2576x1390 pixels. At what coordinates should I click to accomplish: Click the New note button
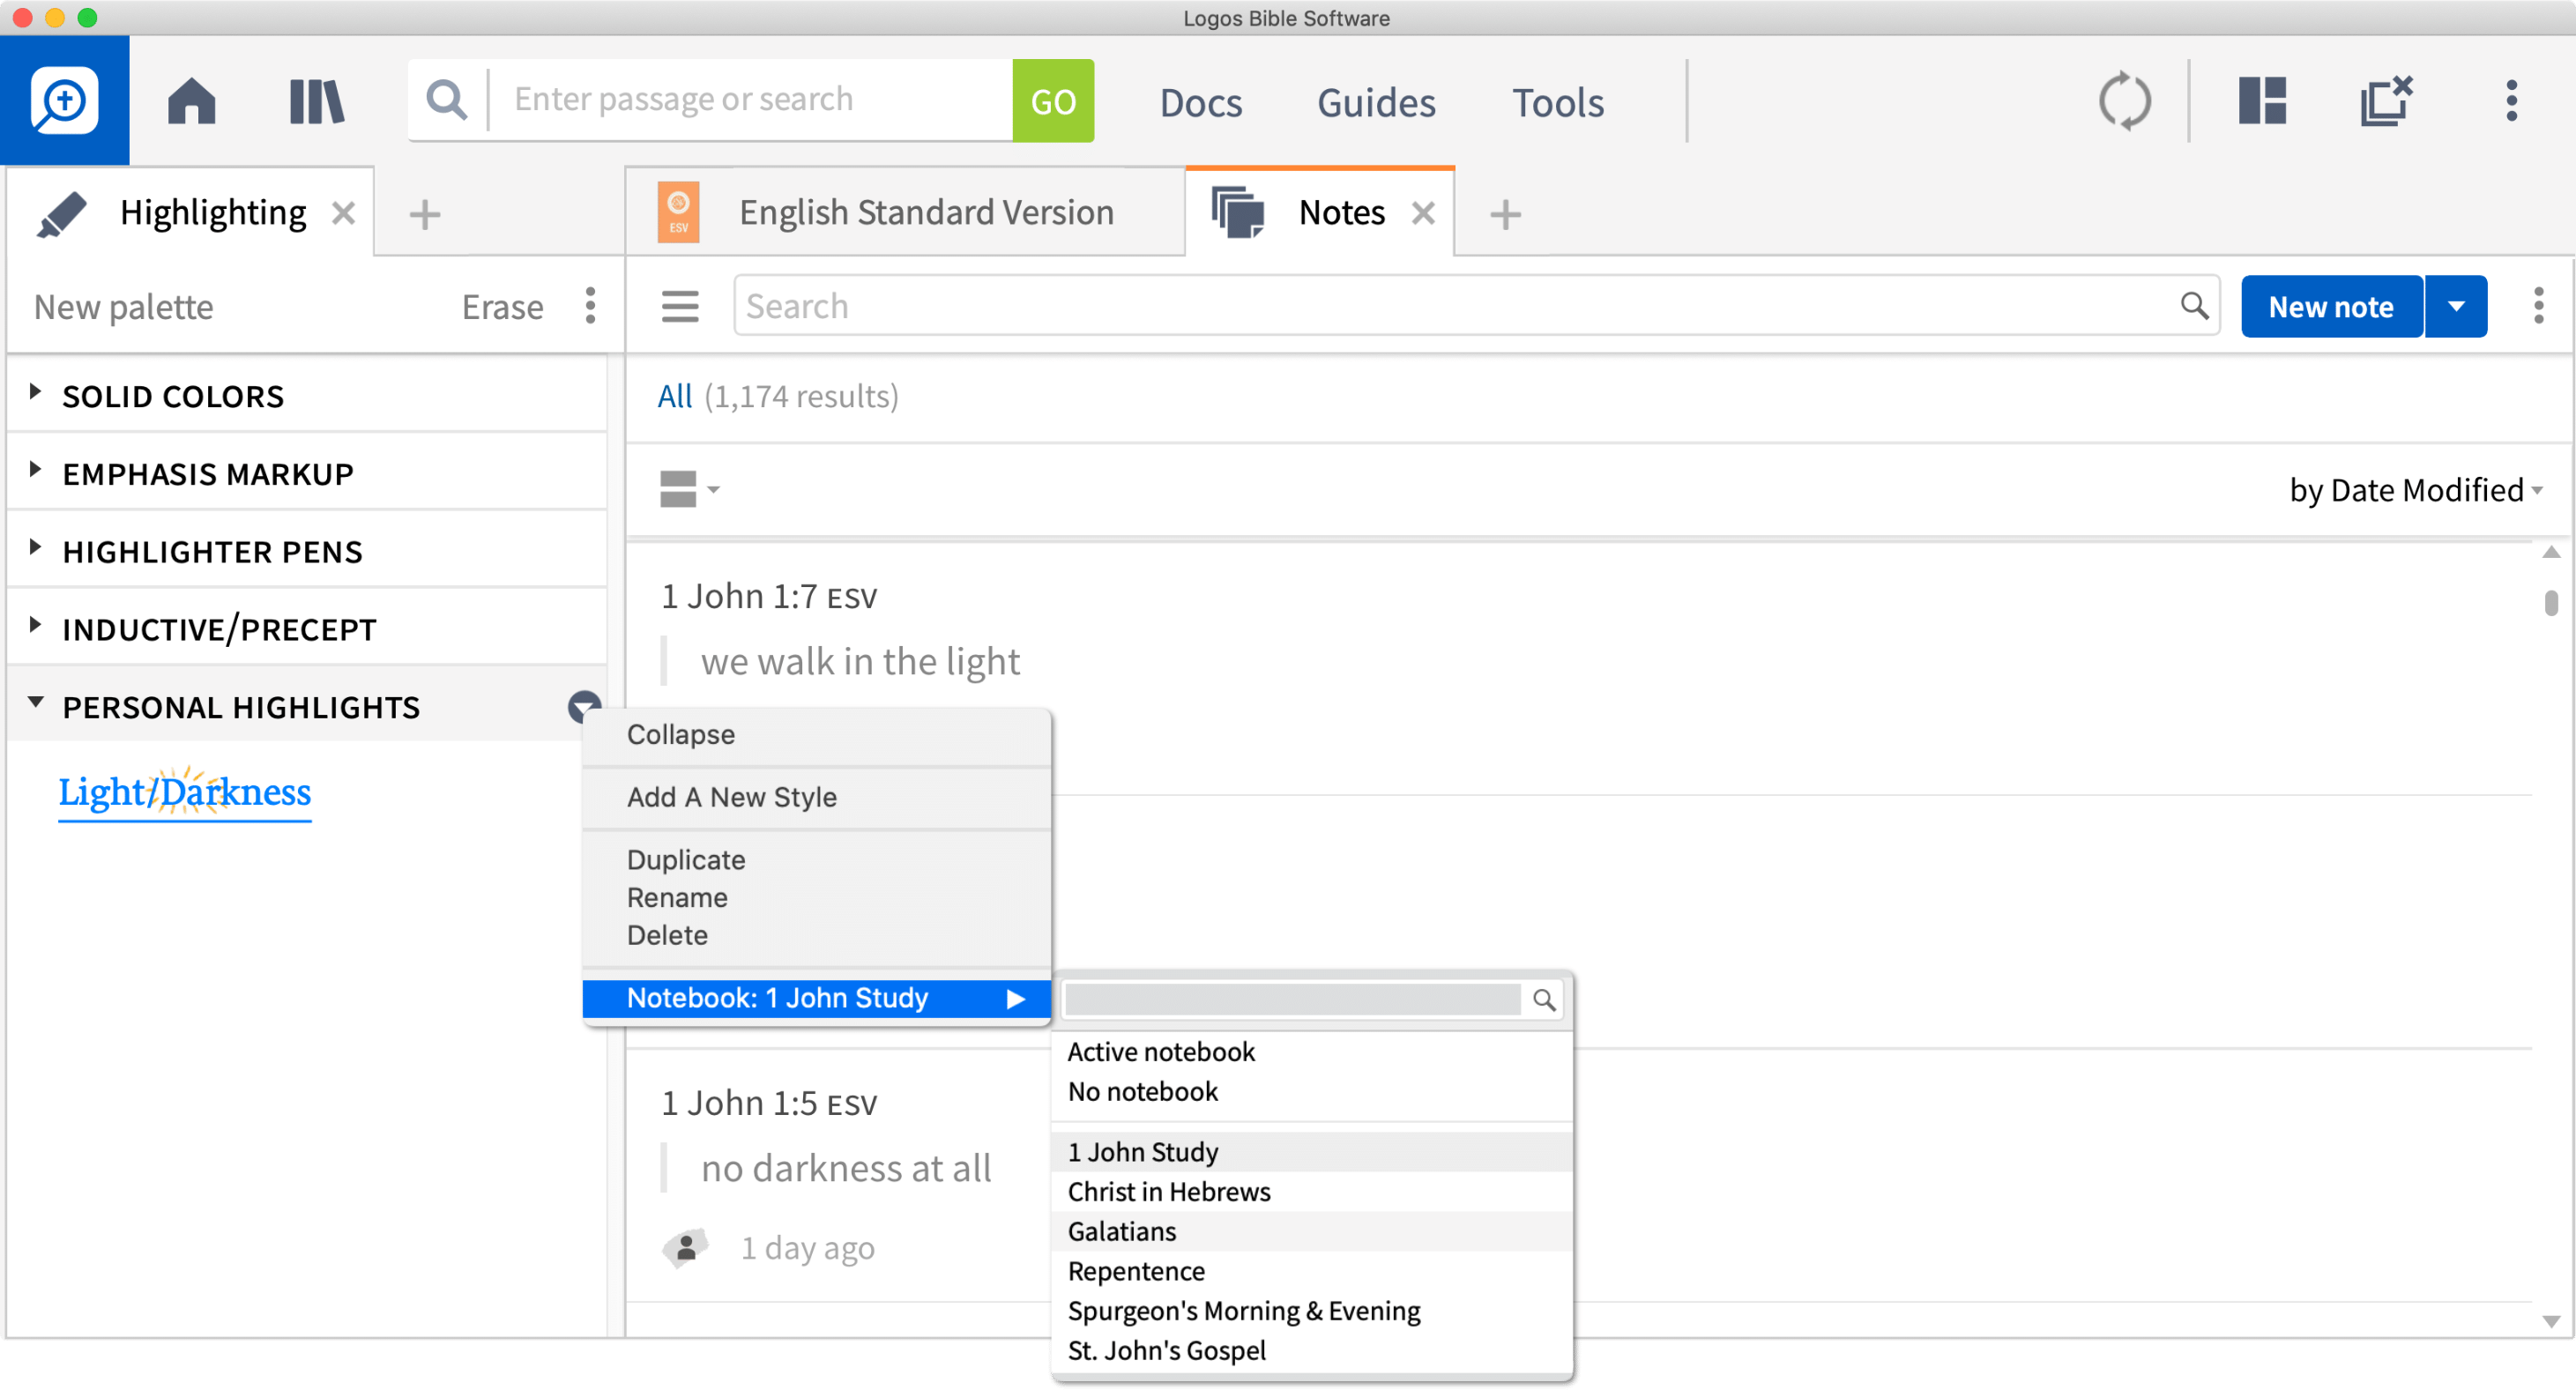tap(2331, 306)
